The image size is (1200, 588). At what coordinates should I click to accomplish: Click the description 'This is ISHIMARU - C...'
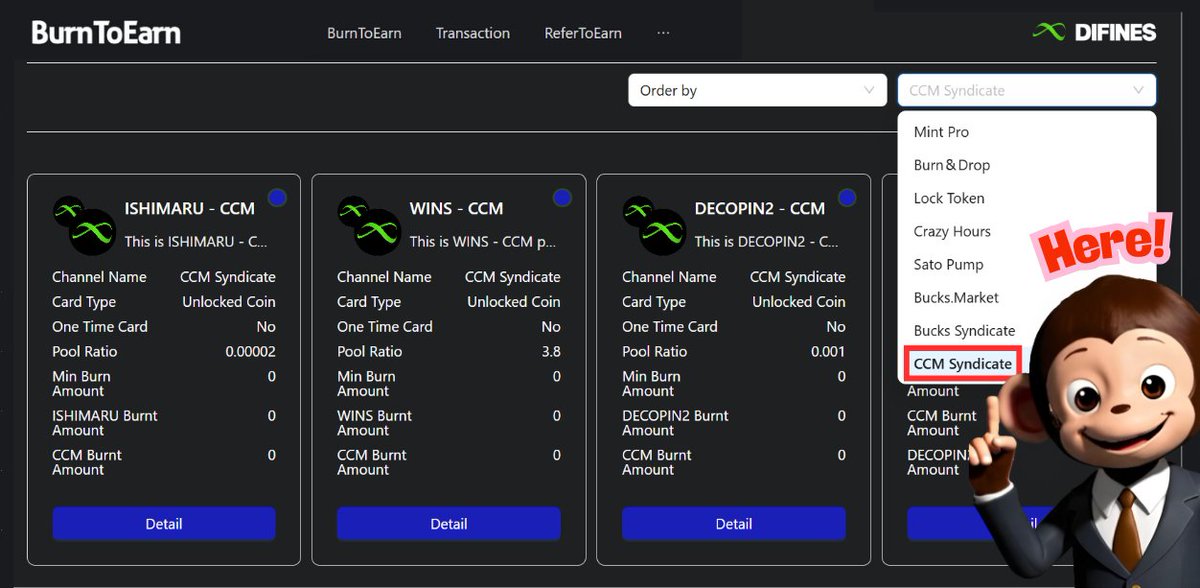coord(196,241)
